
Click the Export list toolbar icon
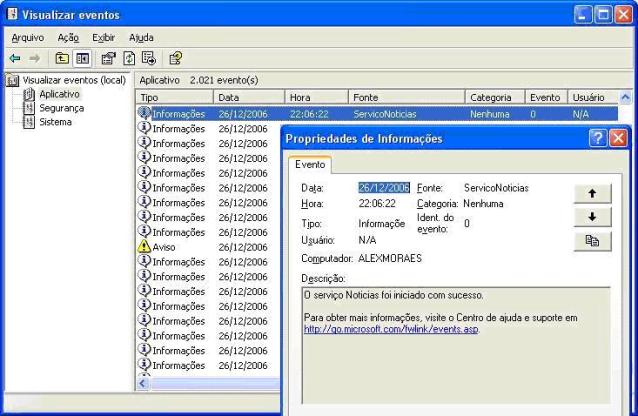(x=149, y=59)
